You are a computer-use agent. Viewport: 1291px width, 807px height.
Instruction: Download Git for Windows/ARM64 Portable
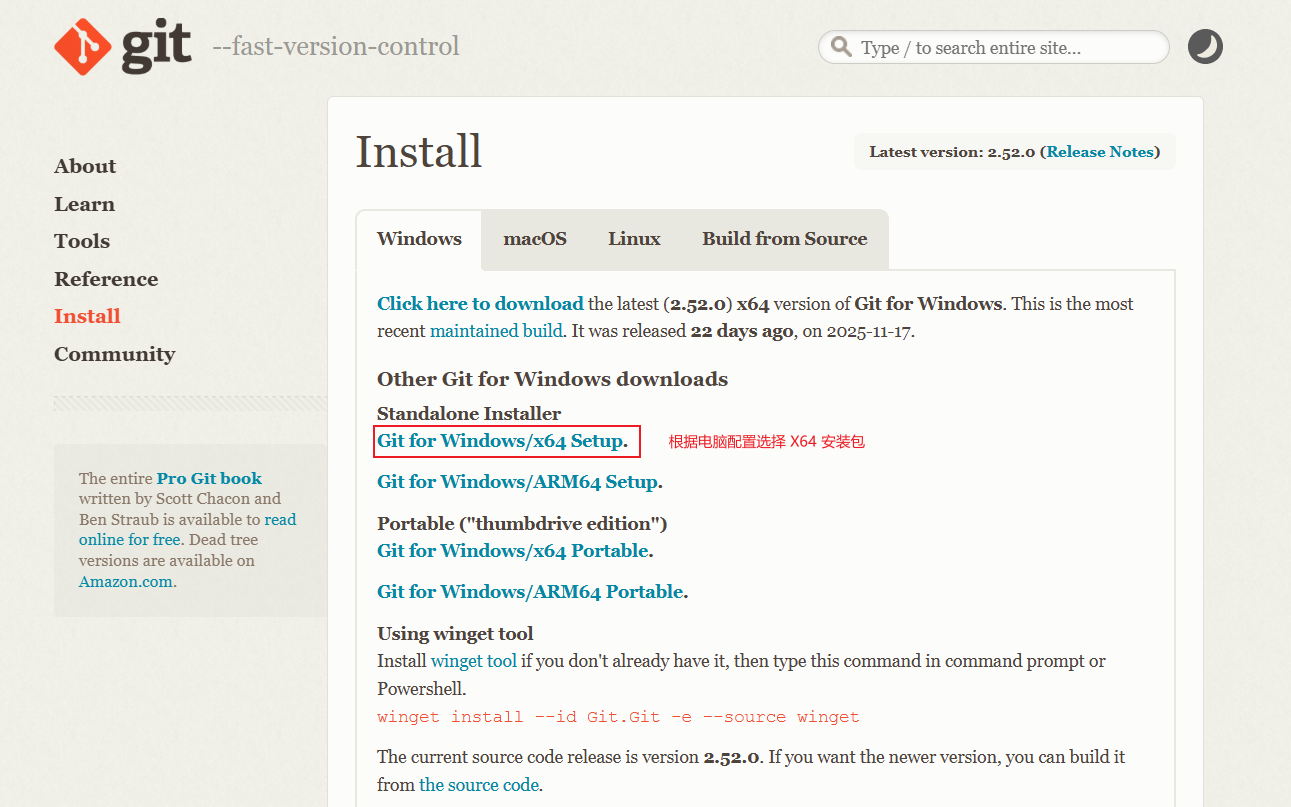click(530, 592)
